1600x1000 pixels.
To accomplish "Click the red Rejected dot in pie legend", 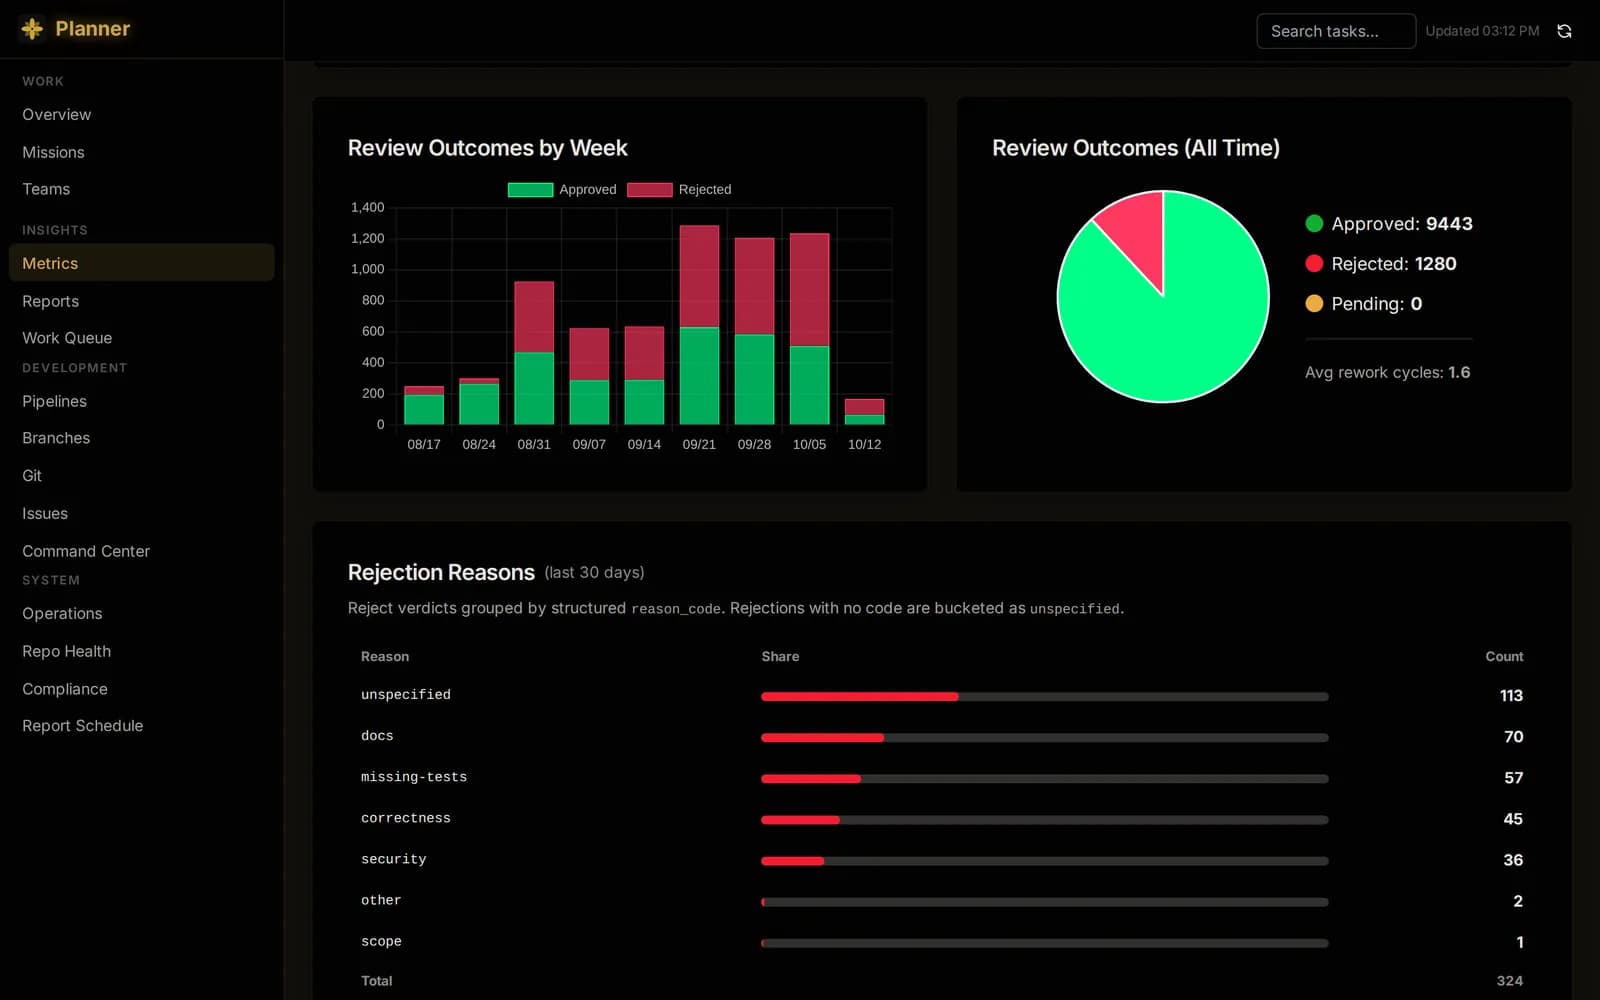I will pyautogui.click(x=1314, y=264).
